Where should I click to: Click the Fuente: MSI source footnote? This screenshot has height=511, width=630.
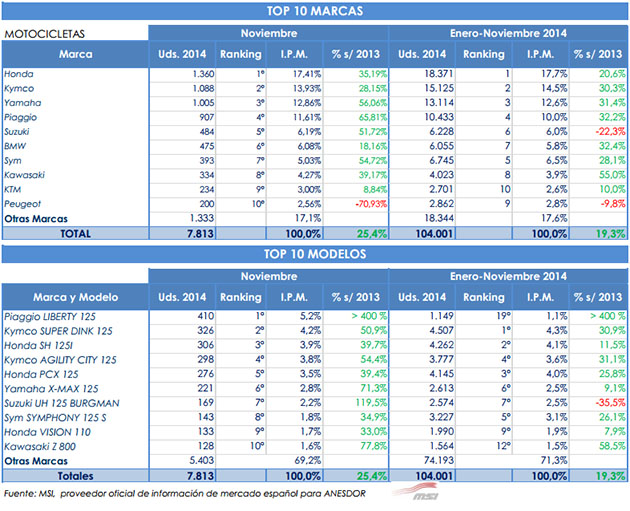point(185,493)
